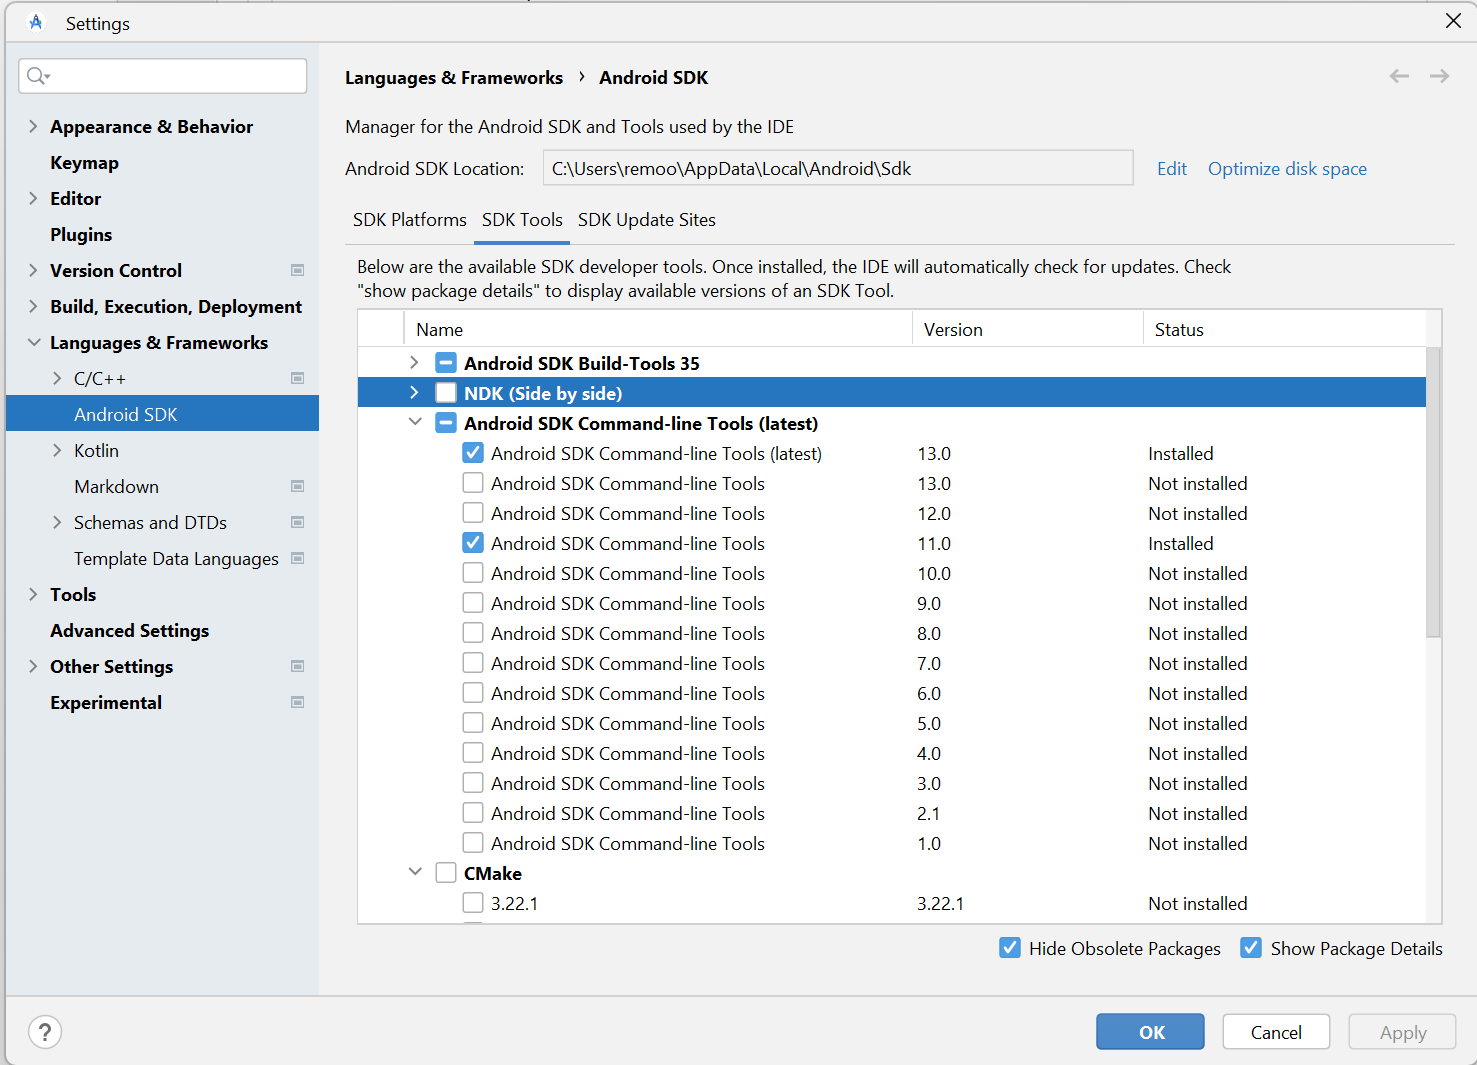Image resolution: width=1477 pixels, height=1065 pixels.
Task: Disable Show Package Details option
Action: [1251, 948]
